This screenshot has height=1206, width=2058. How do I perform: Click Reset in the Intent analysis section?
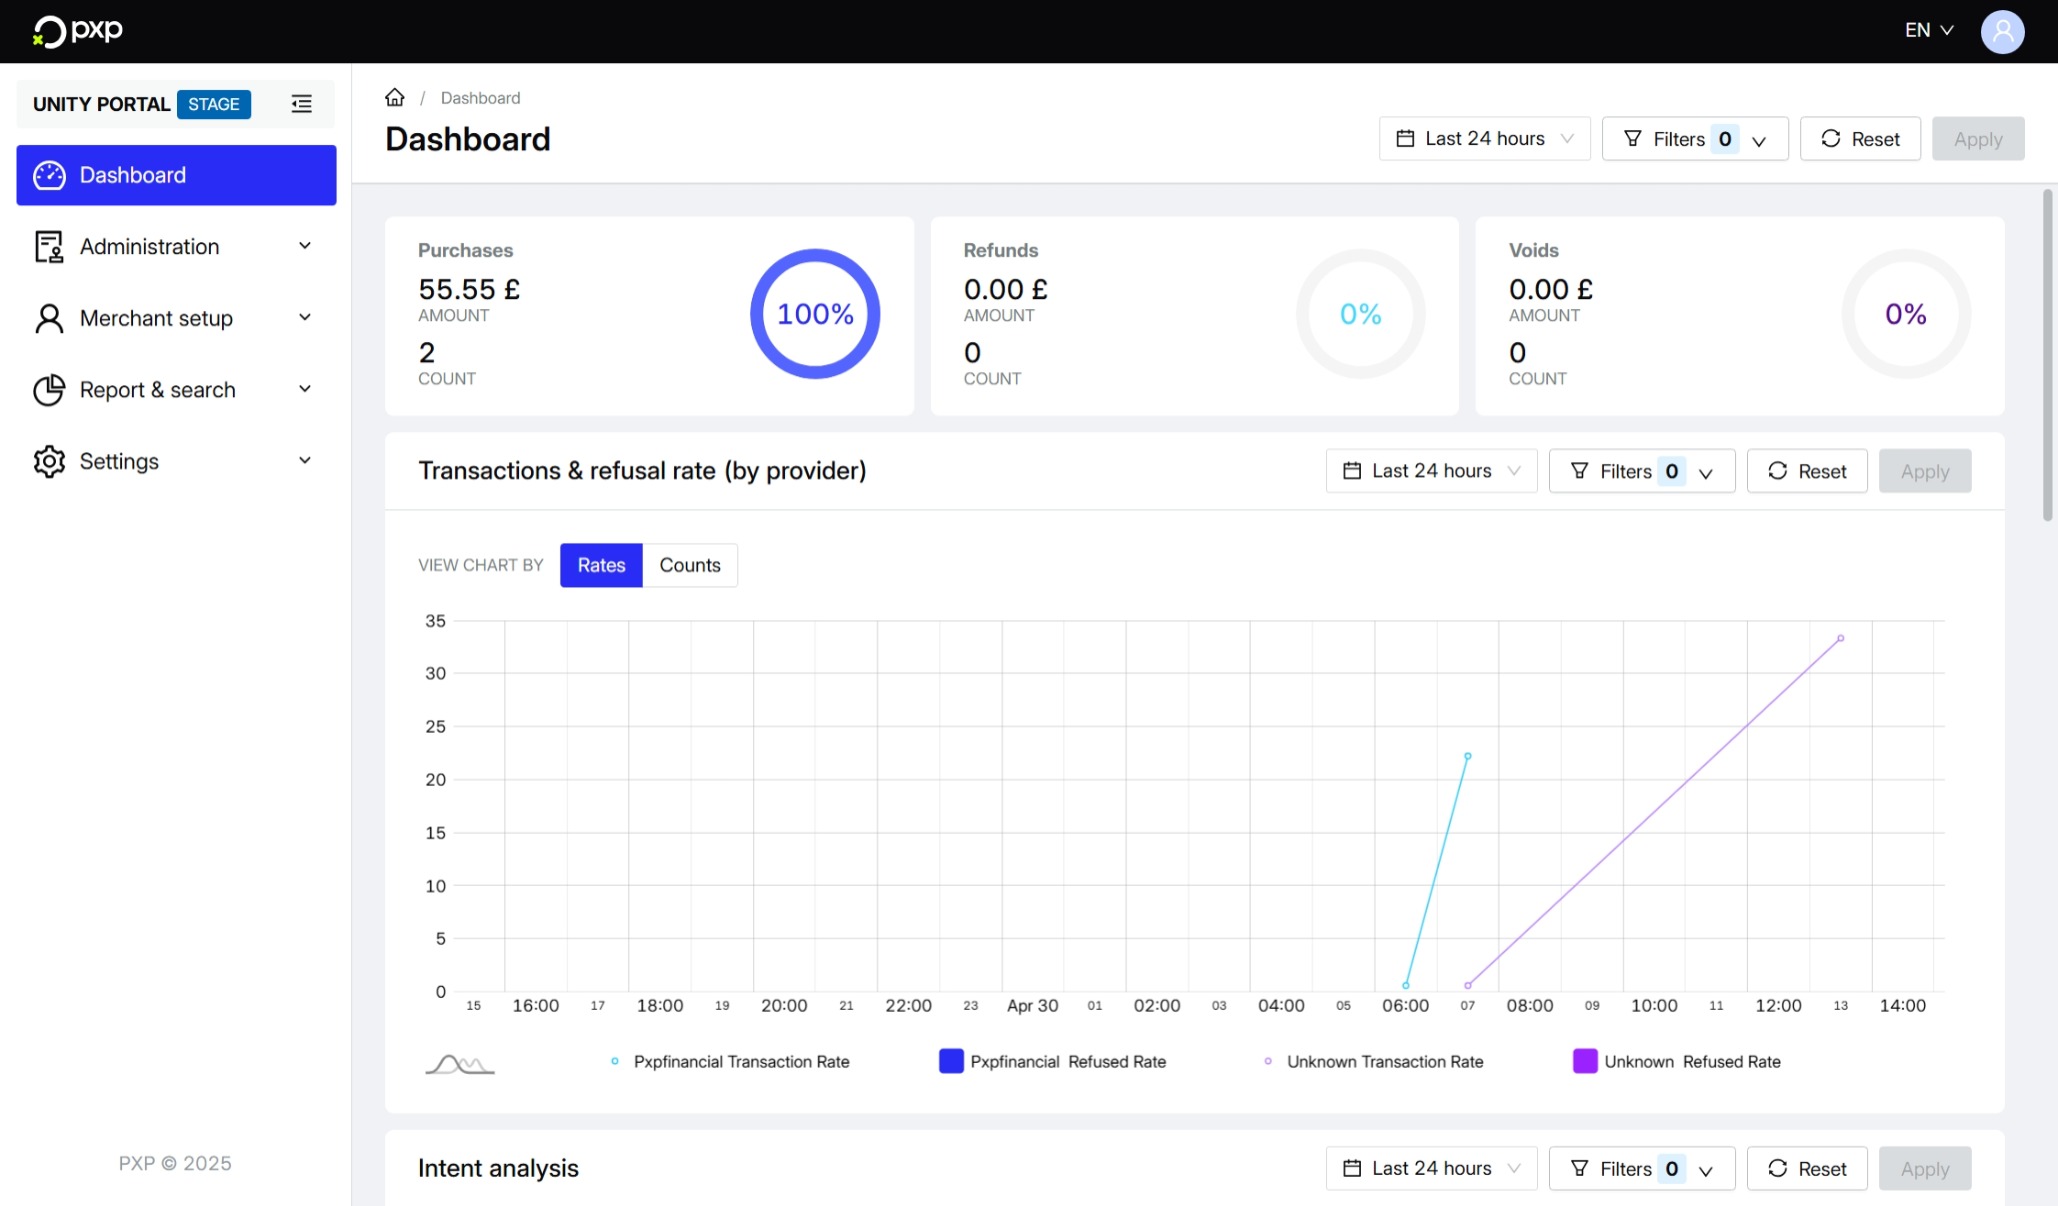coord(1806,1168)
